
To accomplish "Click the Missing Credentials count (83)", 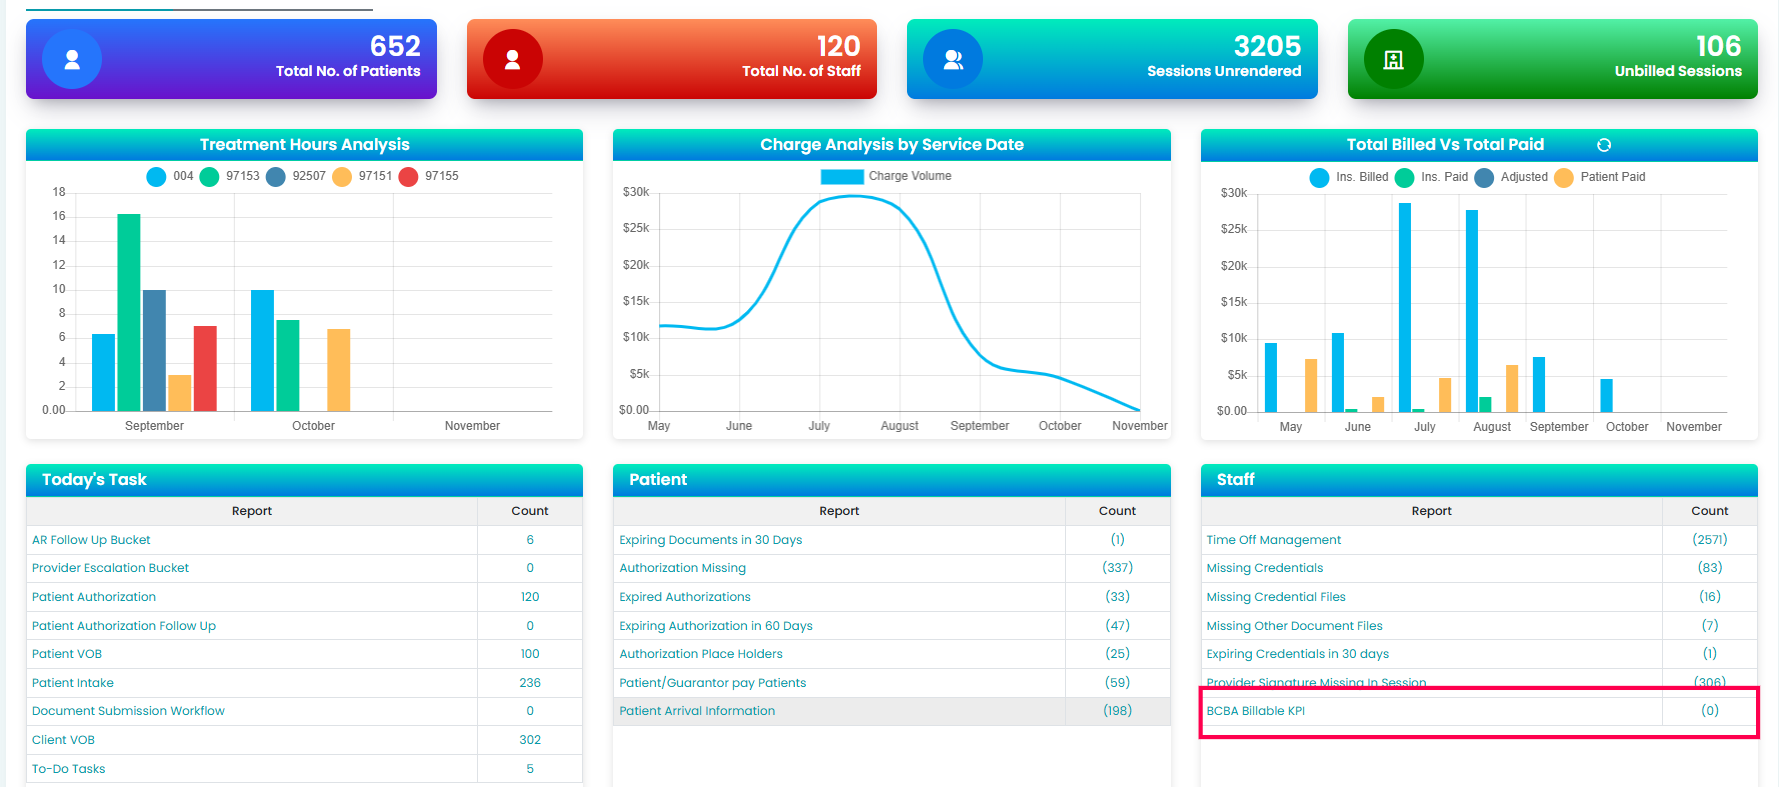I will [x=1710, y=568].
